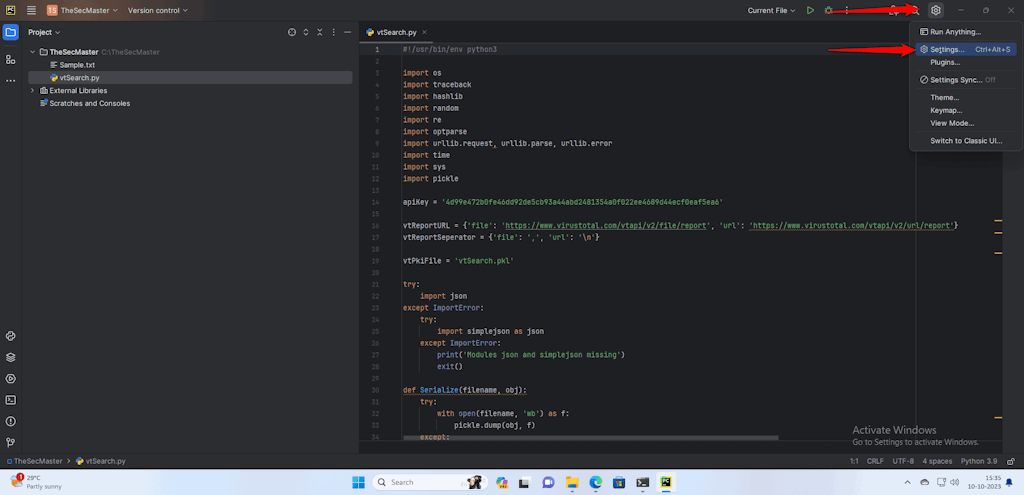
Task: Run the current file
Action: click(810, 10)
